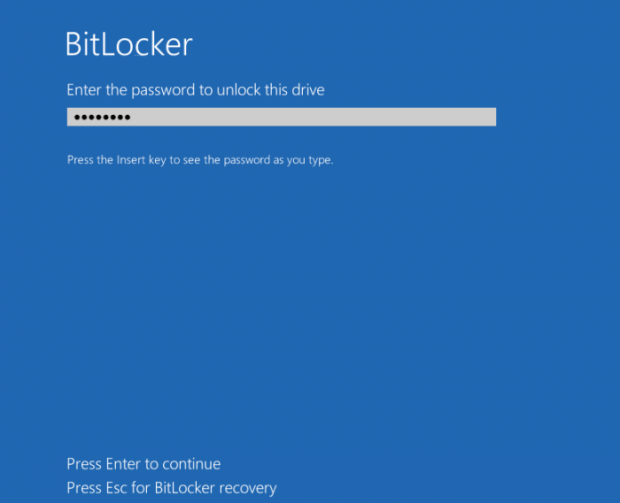The image size is (620, 503).
Task: Click the BitLocker title heading
Action: point(128,44)
